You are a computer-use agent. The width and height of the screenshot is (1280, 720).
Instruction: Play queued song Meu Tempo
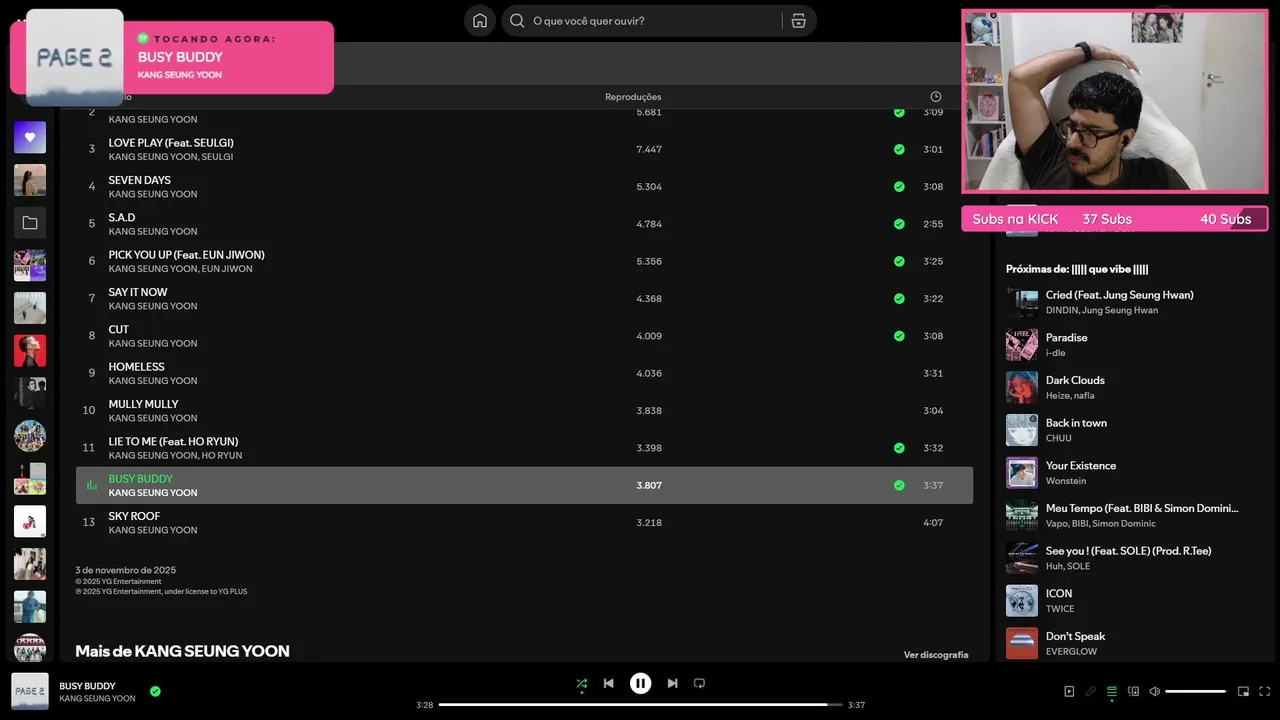1130,515
